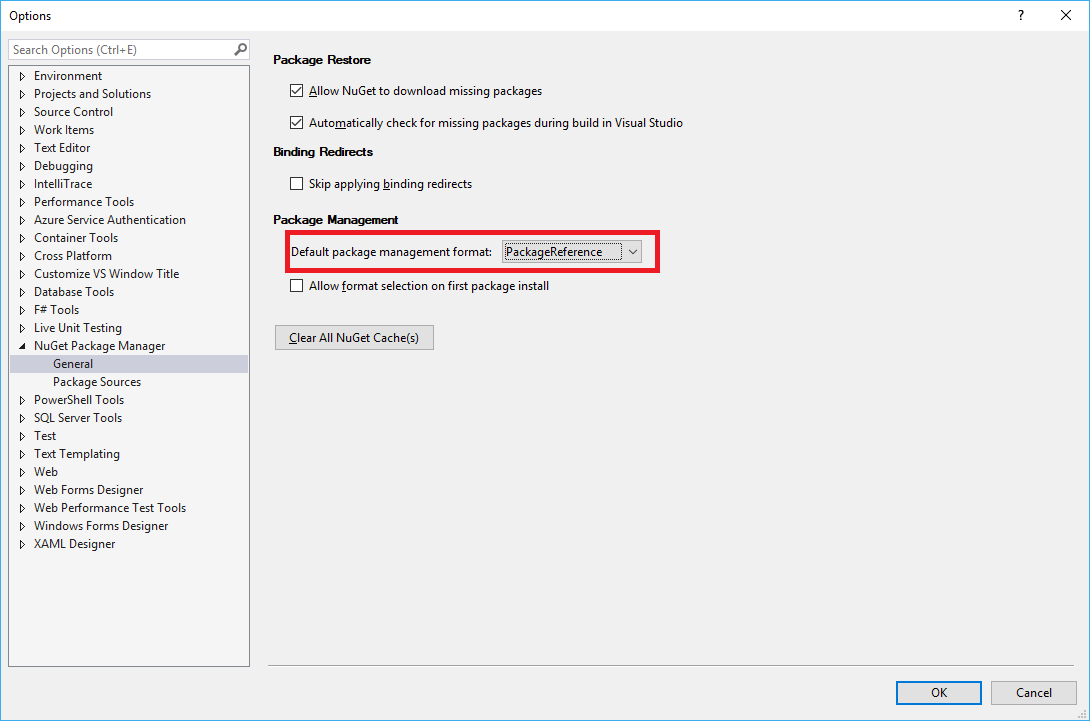Click the Help question mark icon

tap(1020, 15)
